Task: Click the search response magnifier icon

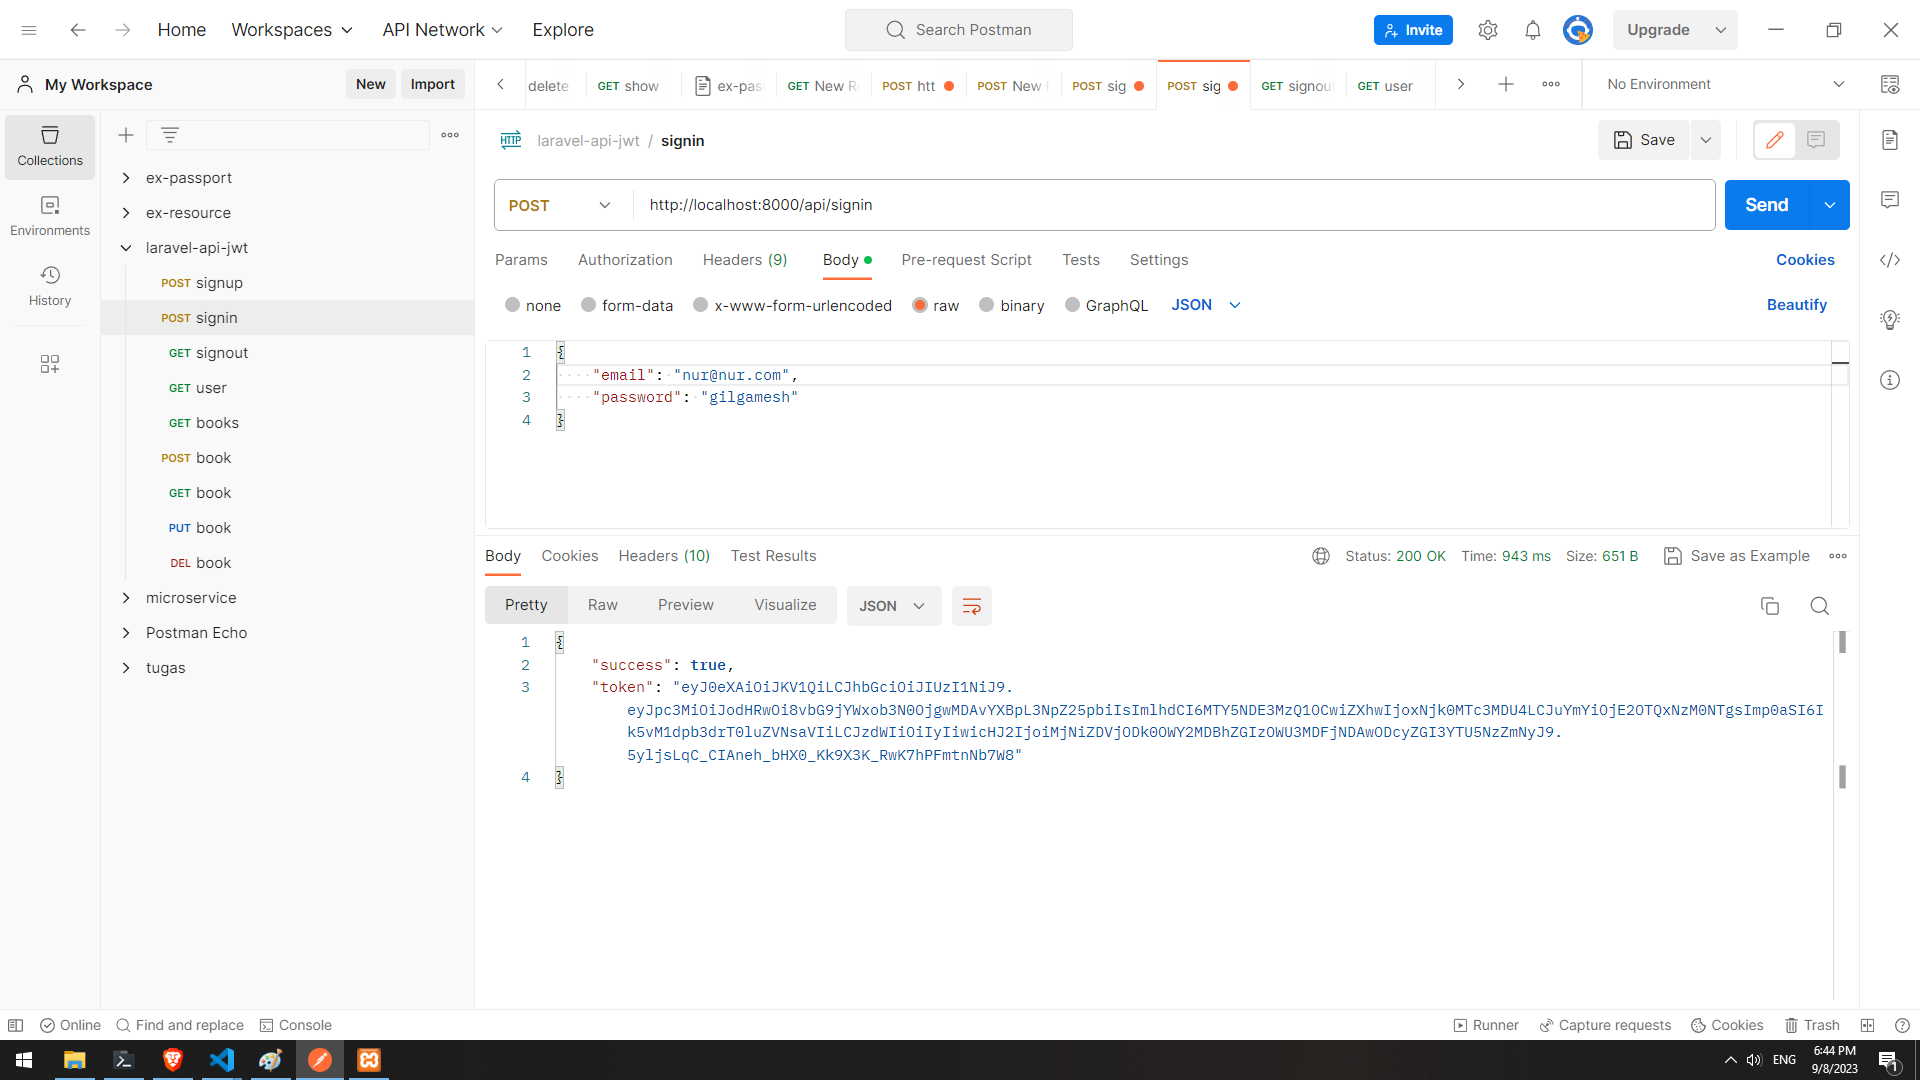Action: point(1819,606)
